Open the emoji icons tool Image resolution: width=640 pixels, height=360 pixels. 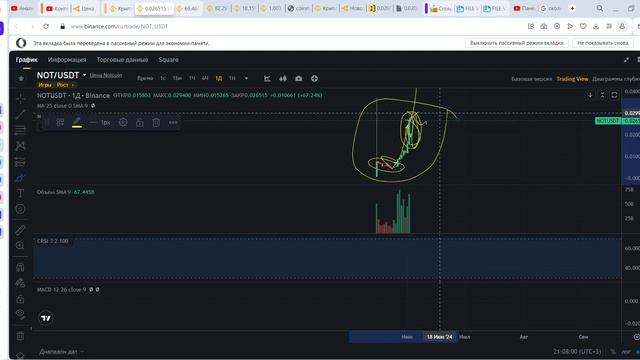[20, 209]
